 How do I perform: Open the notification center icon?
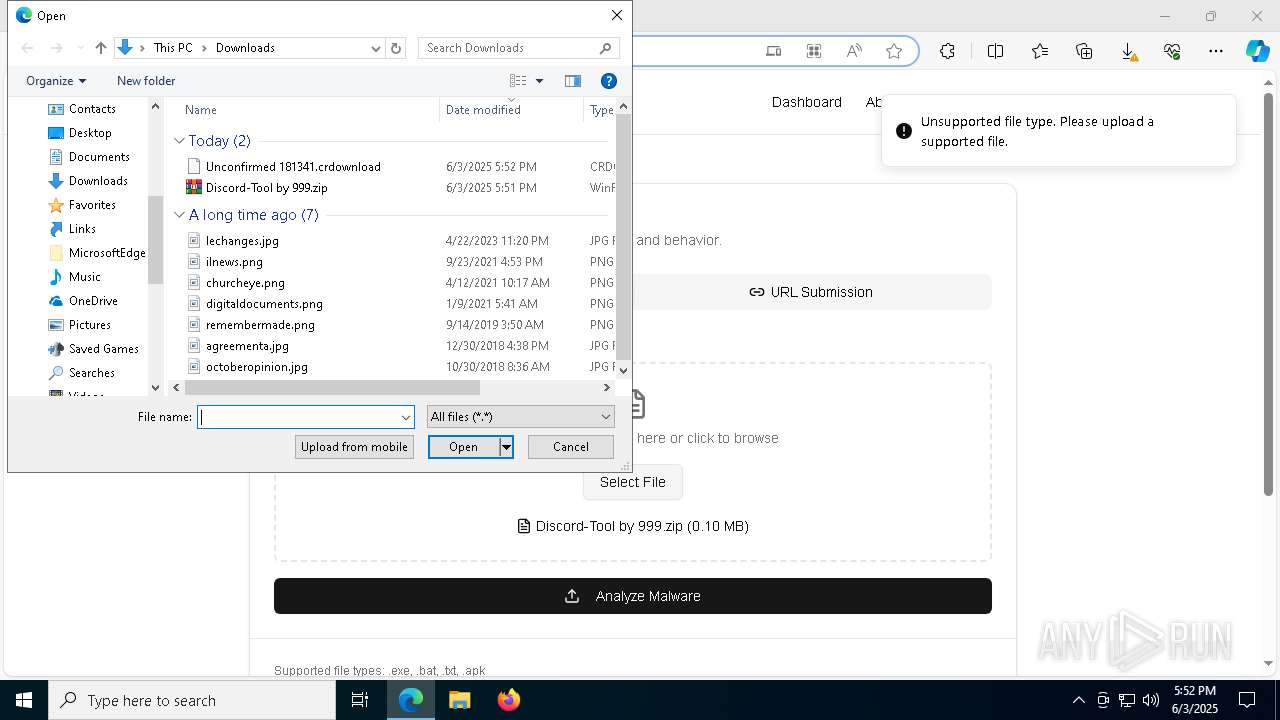coord(1247,700)
